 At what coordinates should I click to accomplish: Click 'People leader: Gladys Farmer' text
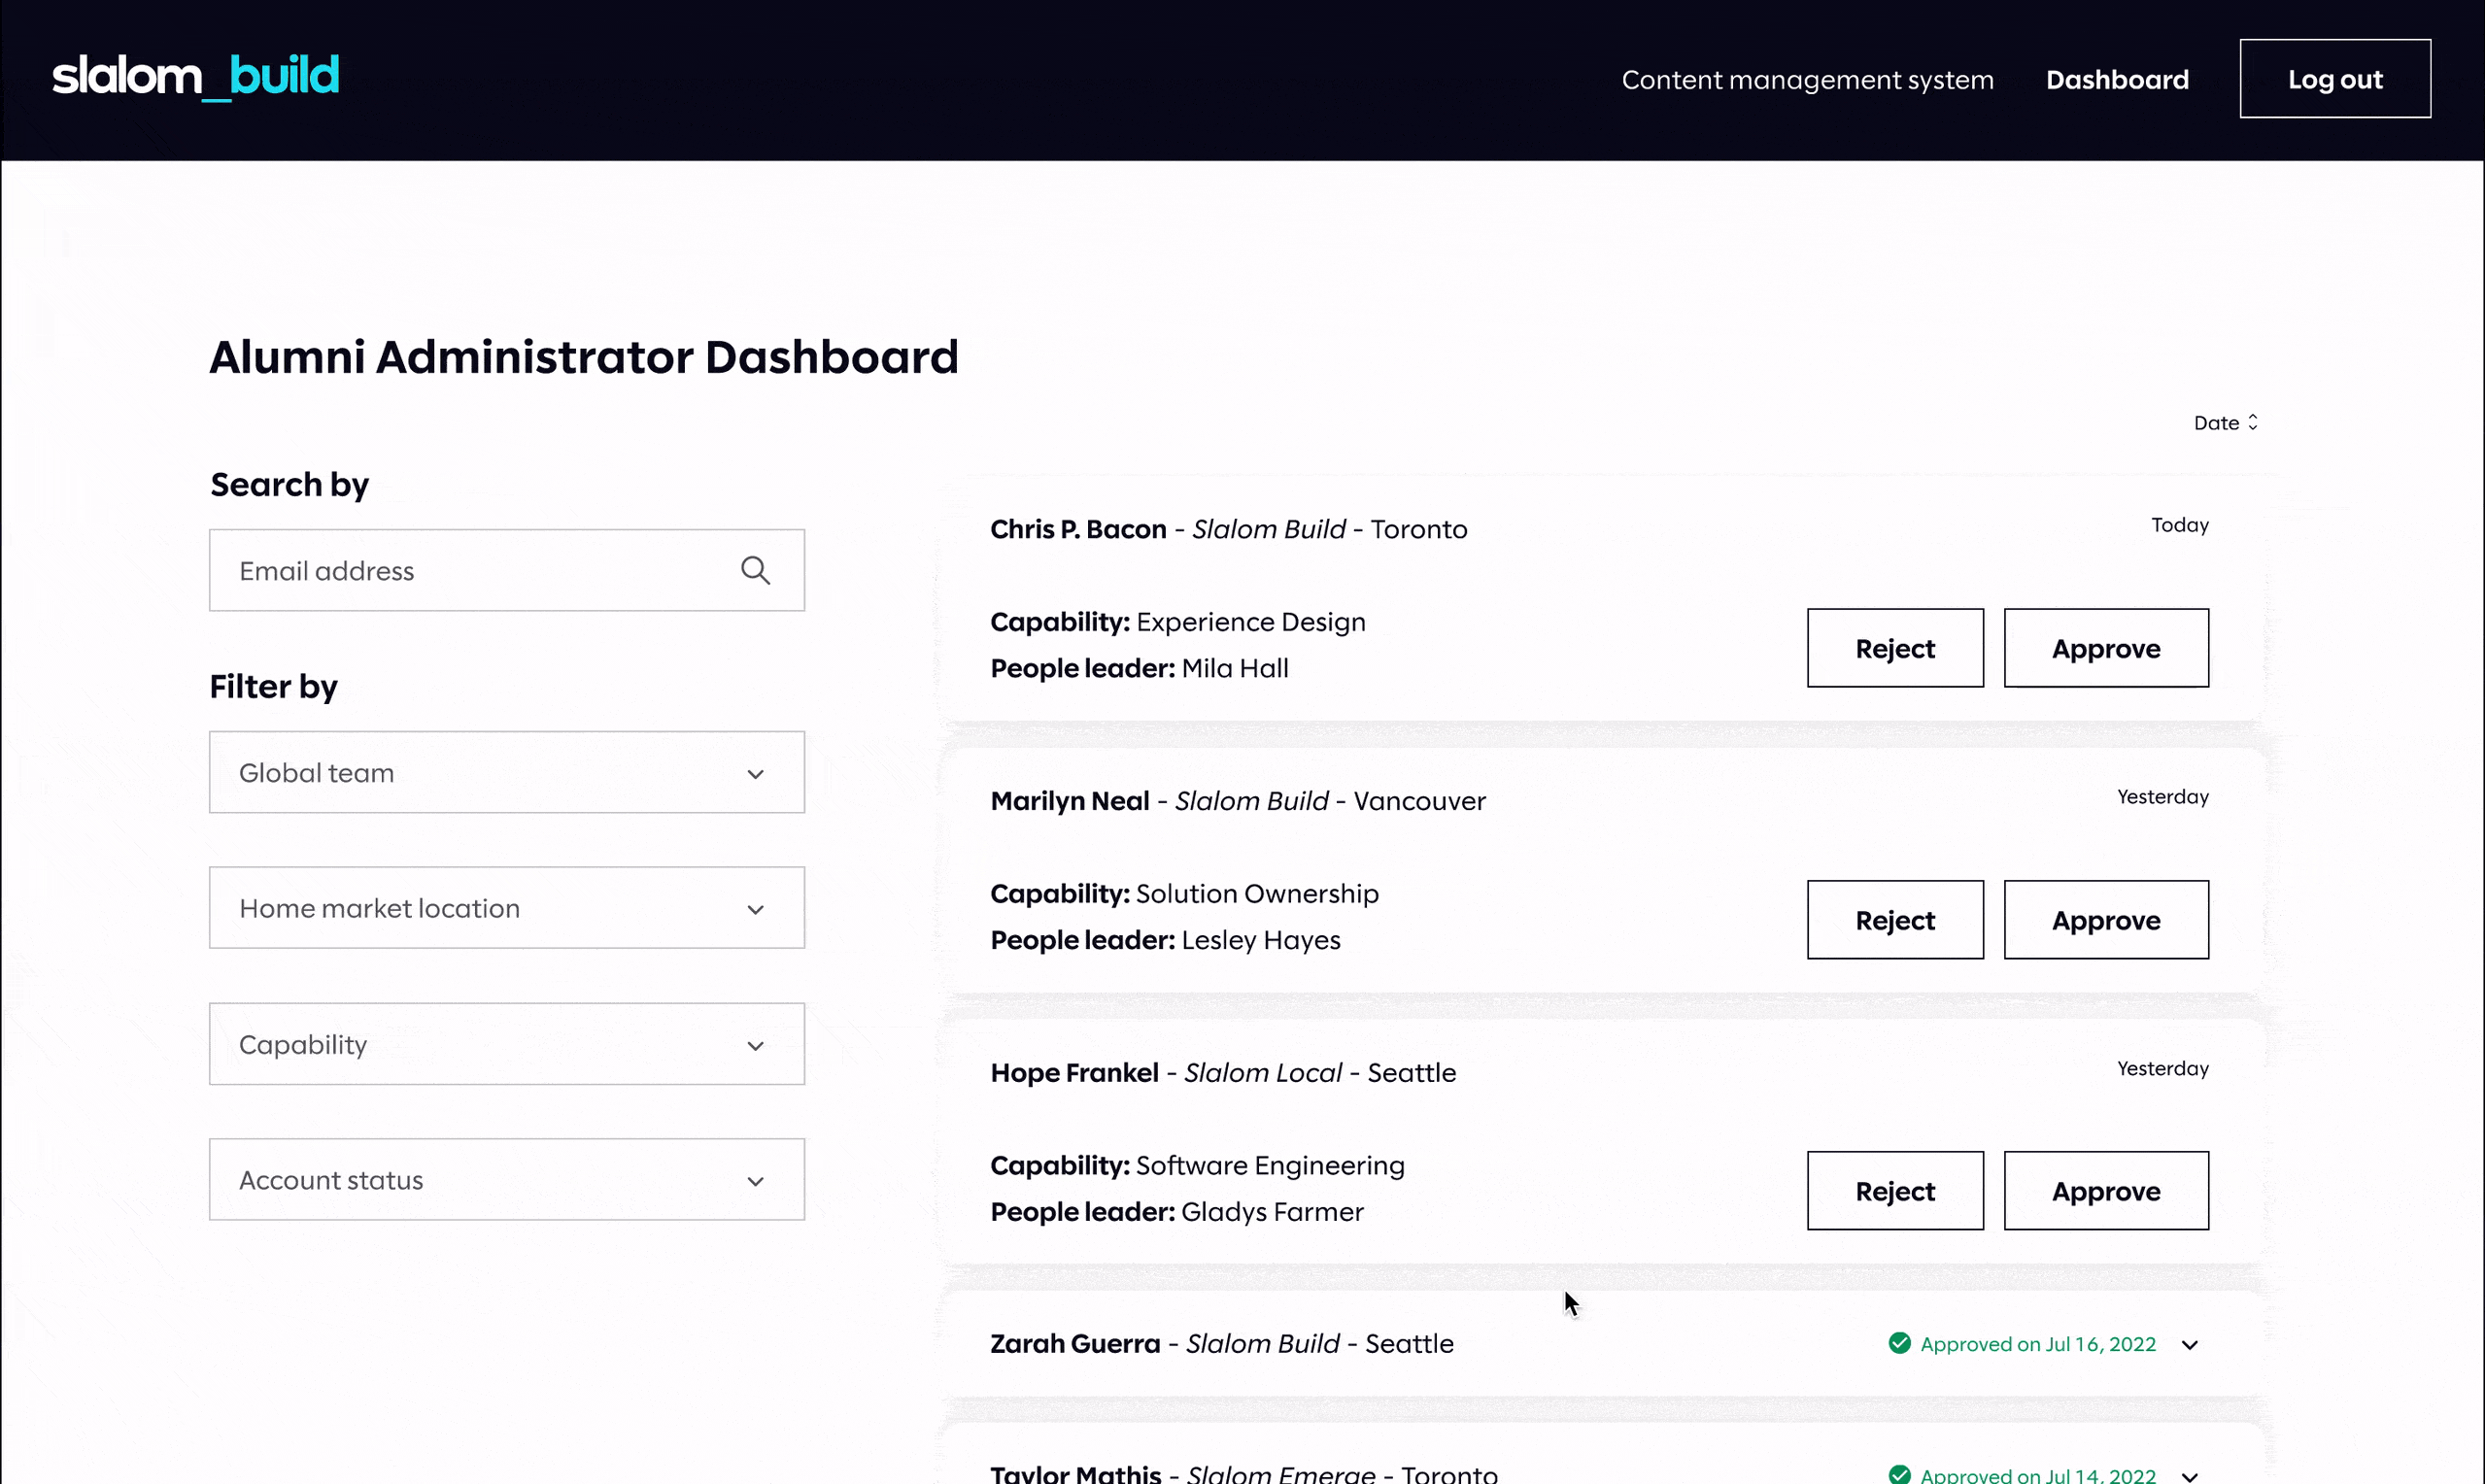[x=1177, y=1212]
